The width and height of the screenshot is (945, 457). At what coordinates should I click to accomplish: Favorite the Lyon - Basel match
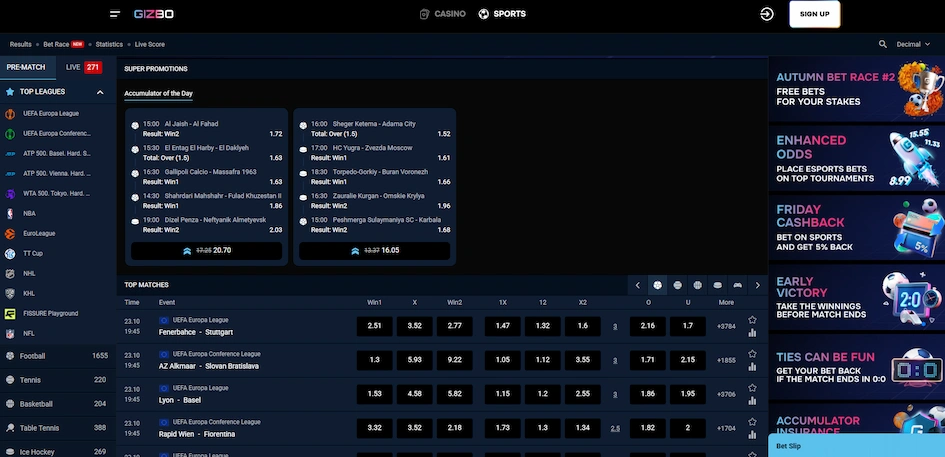(752, 388)
